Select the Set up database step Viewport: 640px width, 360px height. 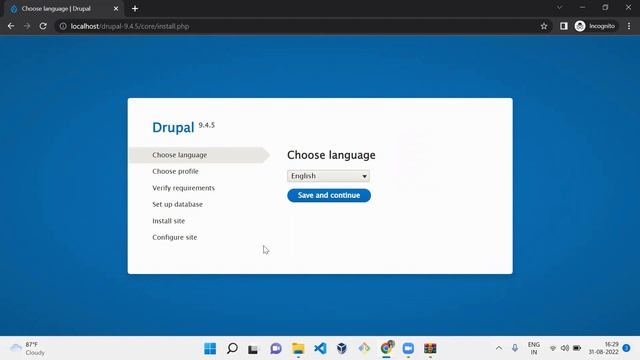[178, 204]
